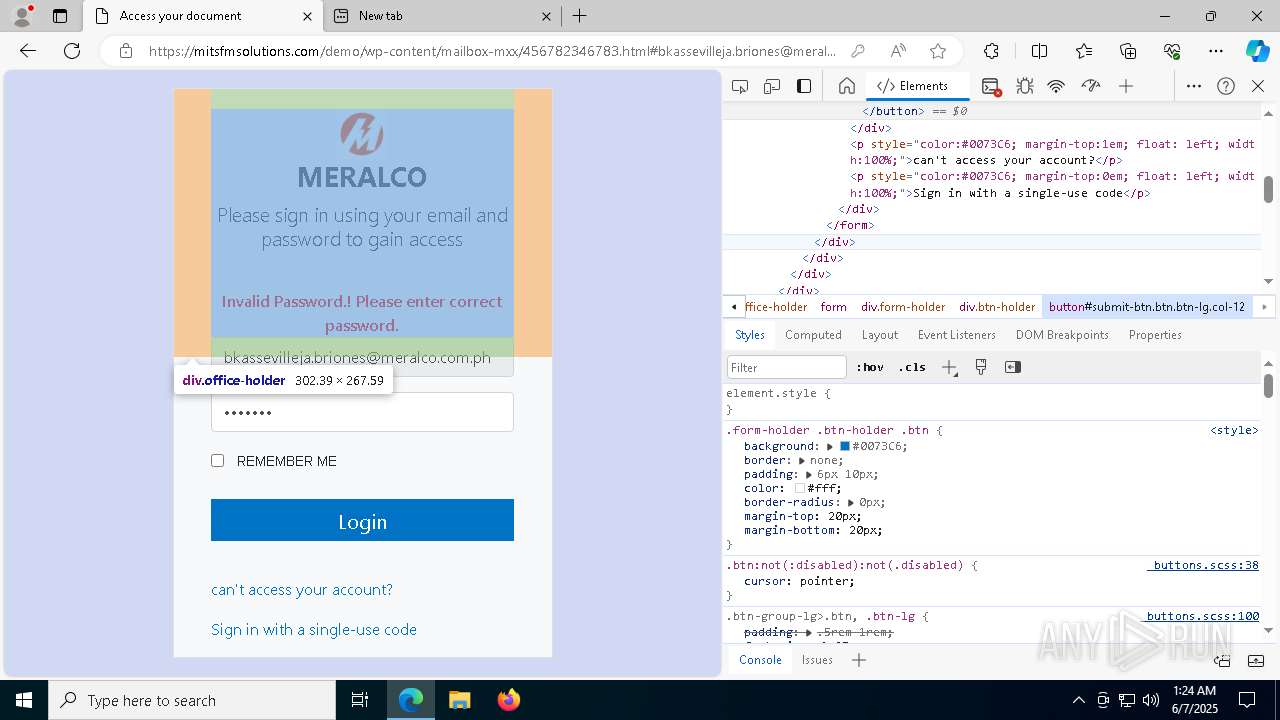Focus the Styles Filter input
The height and width of the screenshot is (720, 1280).
(787, 367)
